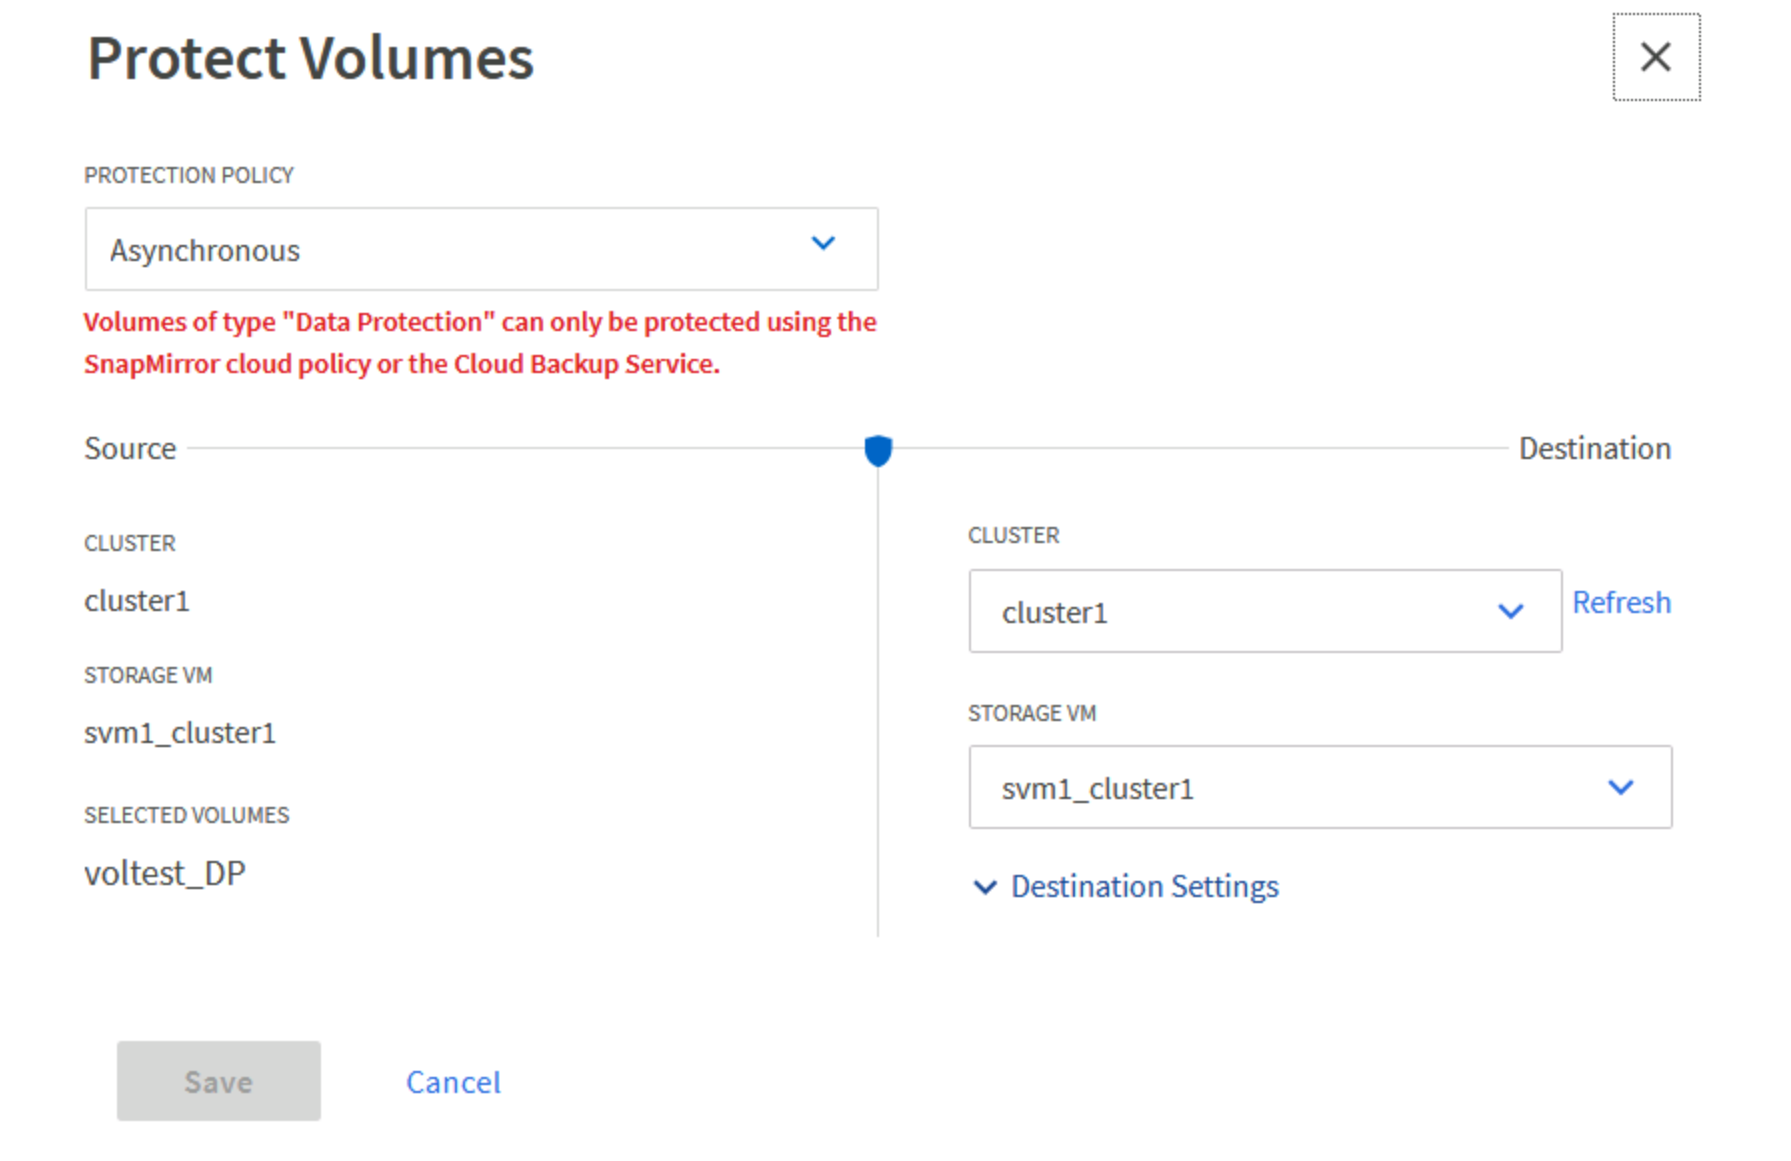Click the chevron in Protection Policy field
Viewport: 1791px width, 1161px height.
[x=823, y=244]
